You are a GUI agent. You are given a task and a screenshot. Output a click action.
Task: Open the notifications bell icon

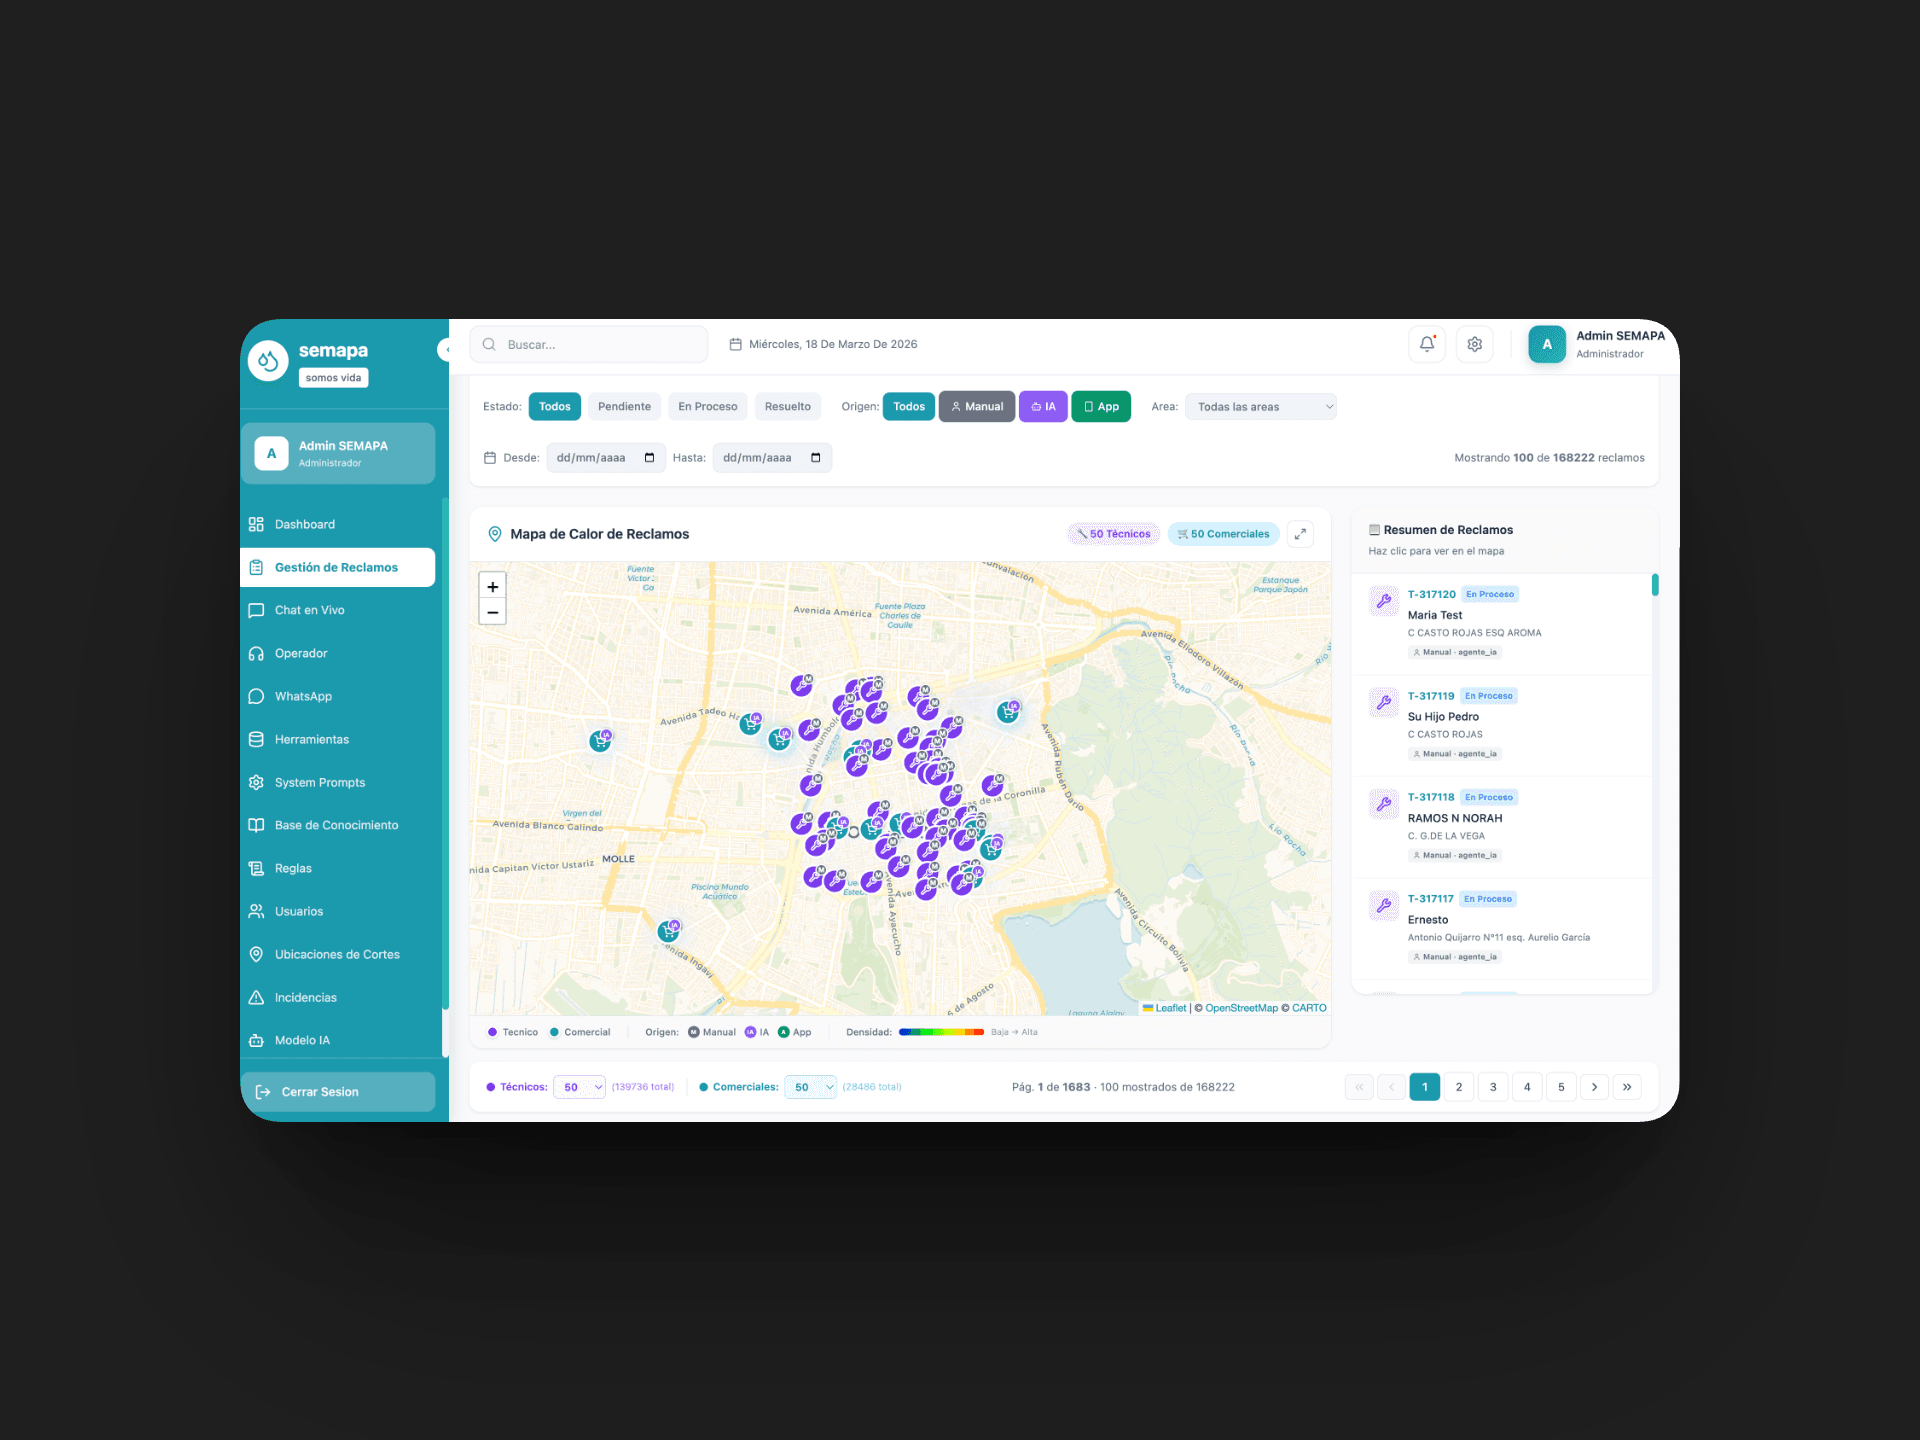1427,344
